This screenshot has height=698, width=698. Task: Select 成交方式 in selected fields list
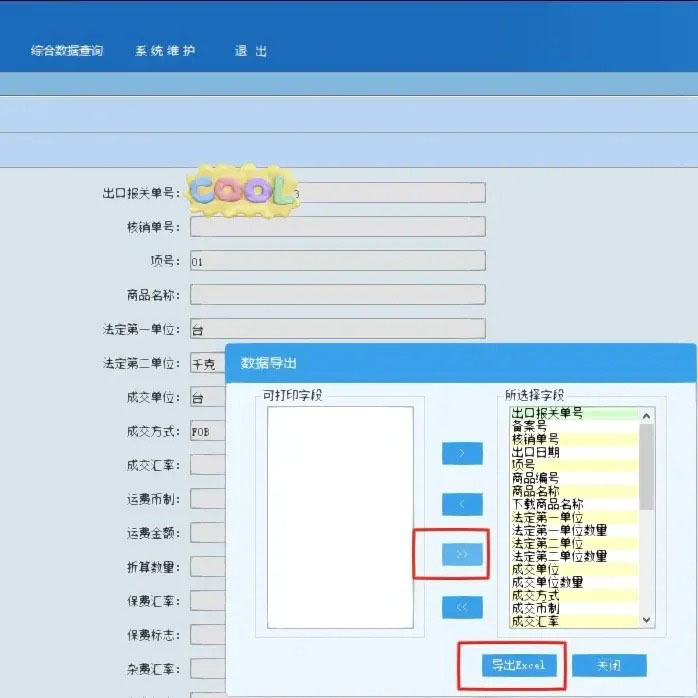click(574, 595)
